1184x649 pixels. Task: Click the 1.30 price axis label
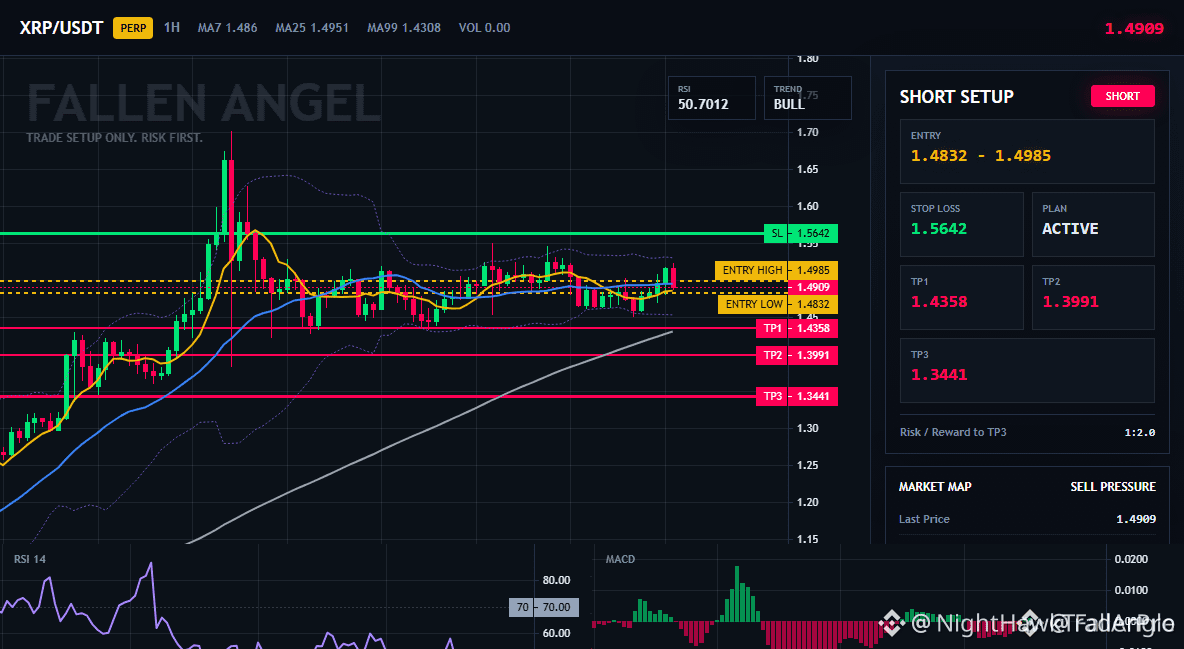tap(807, 428)
